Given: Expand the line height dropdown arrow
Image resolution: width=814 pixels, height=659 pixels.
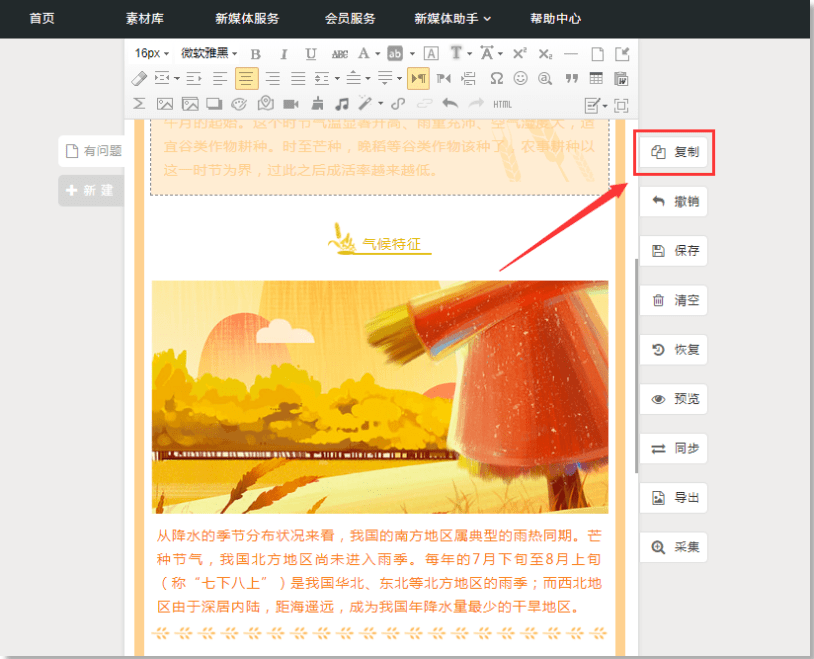Looking at the screenshot, I should click(337, 79).
